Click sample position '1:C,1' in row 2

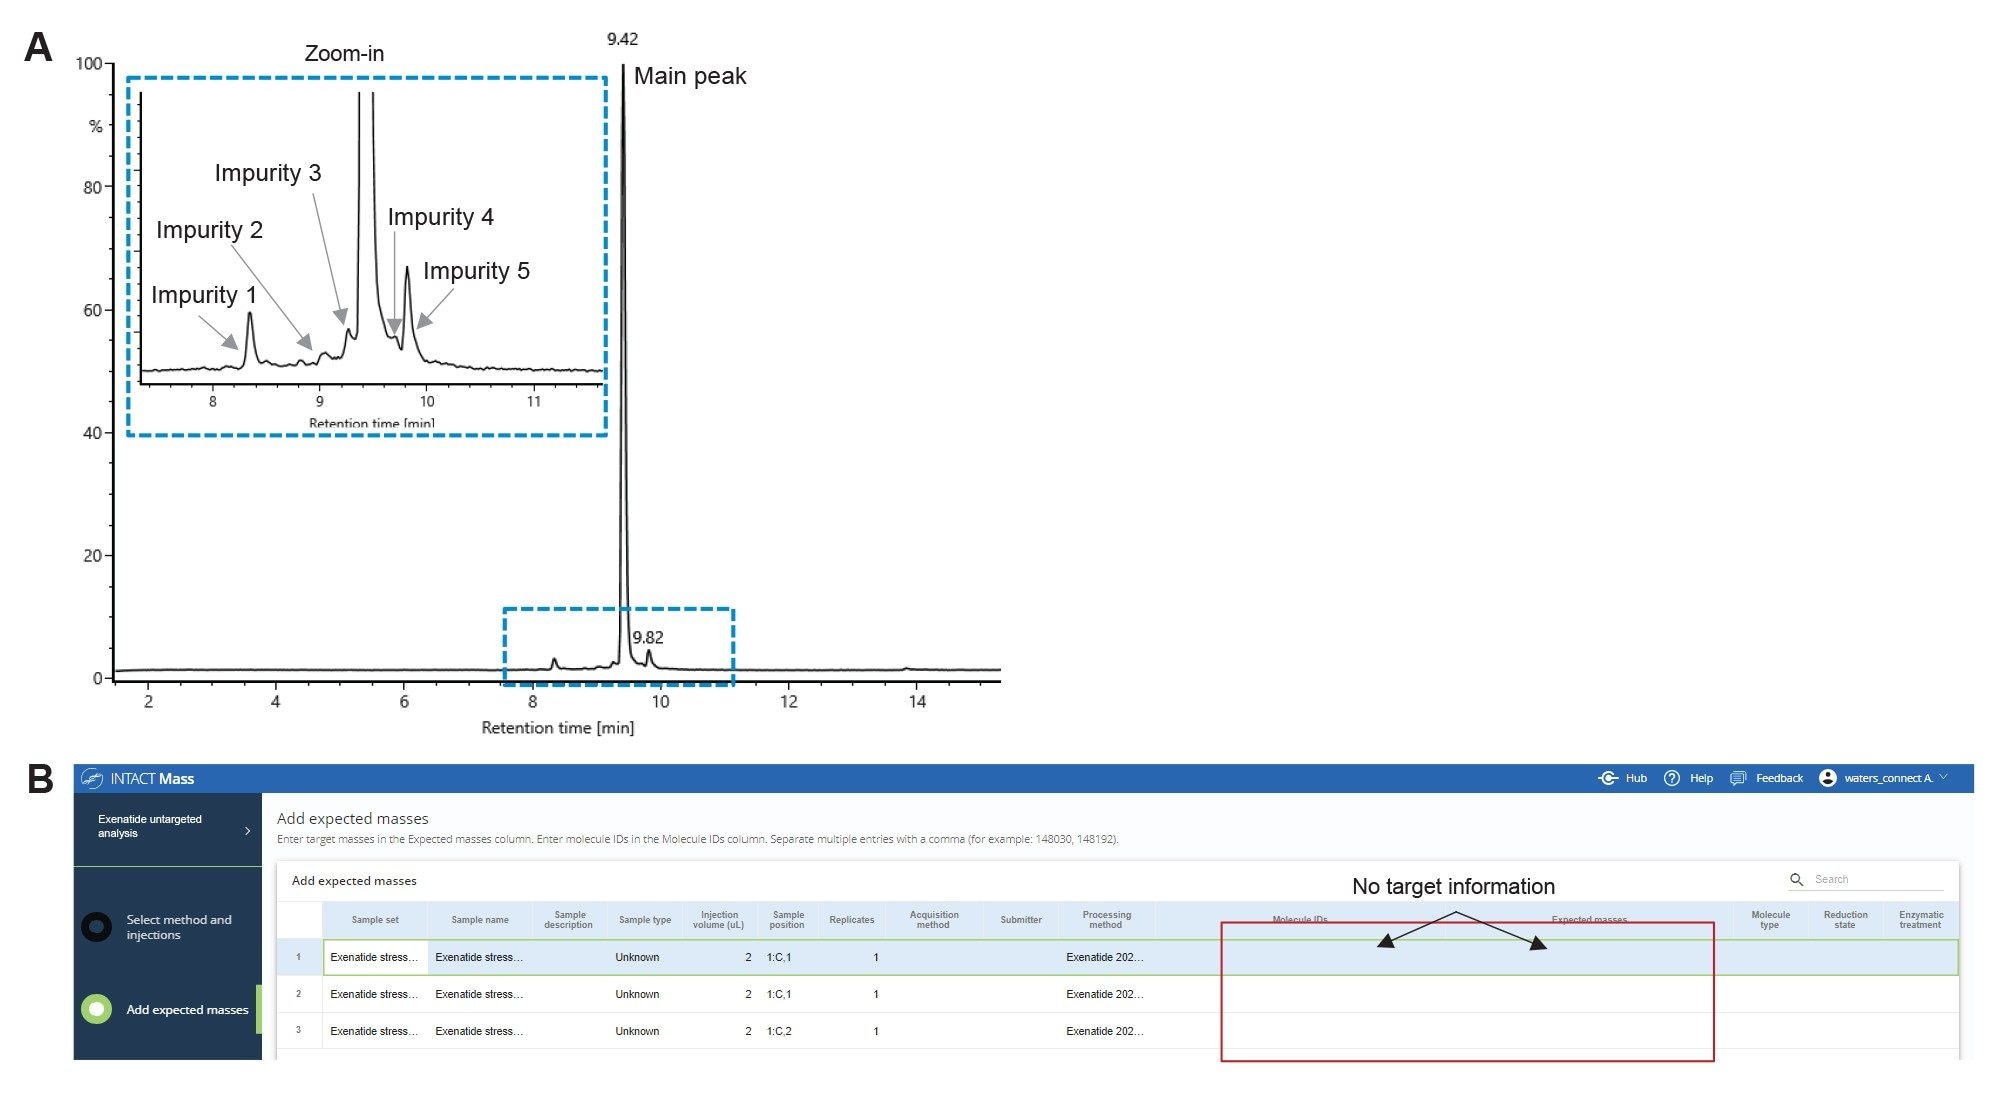coord(779,994)
